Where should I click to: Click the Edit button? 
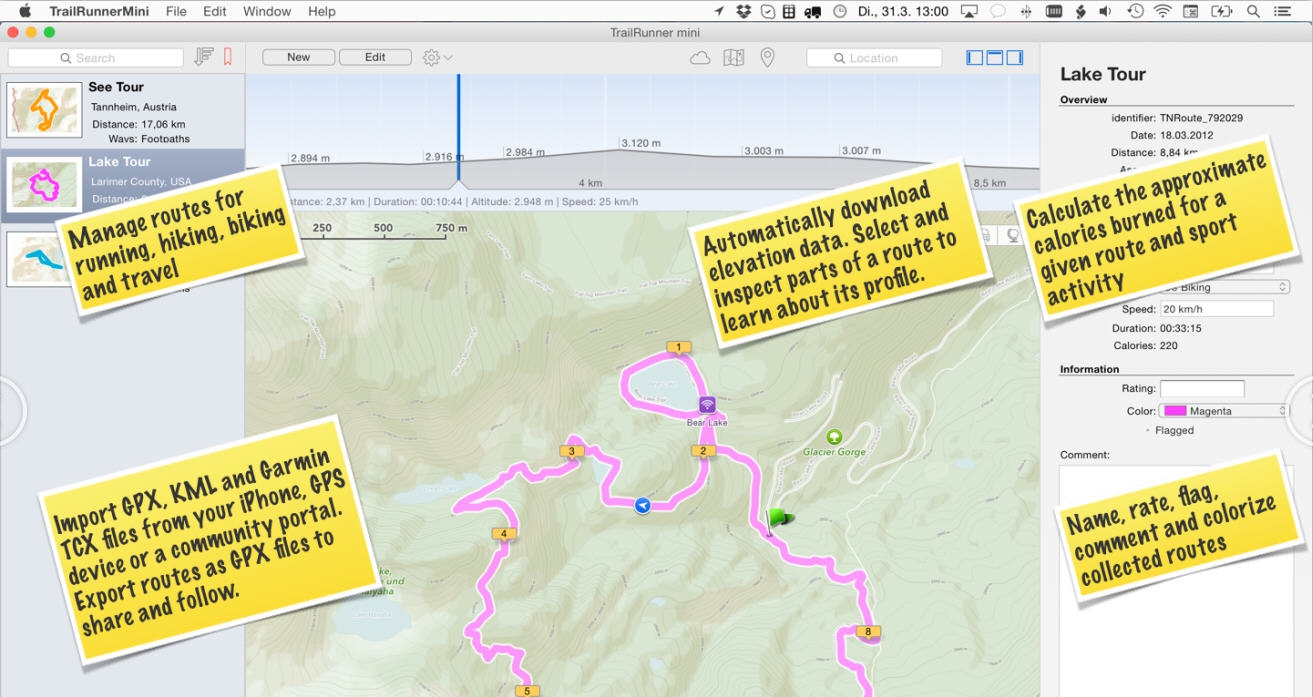375,57
